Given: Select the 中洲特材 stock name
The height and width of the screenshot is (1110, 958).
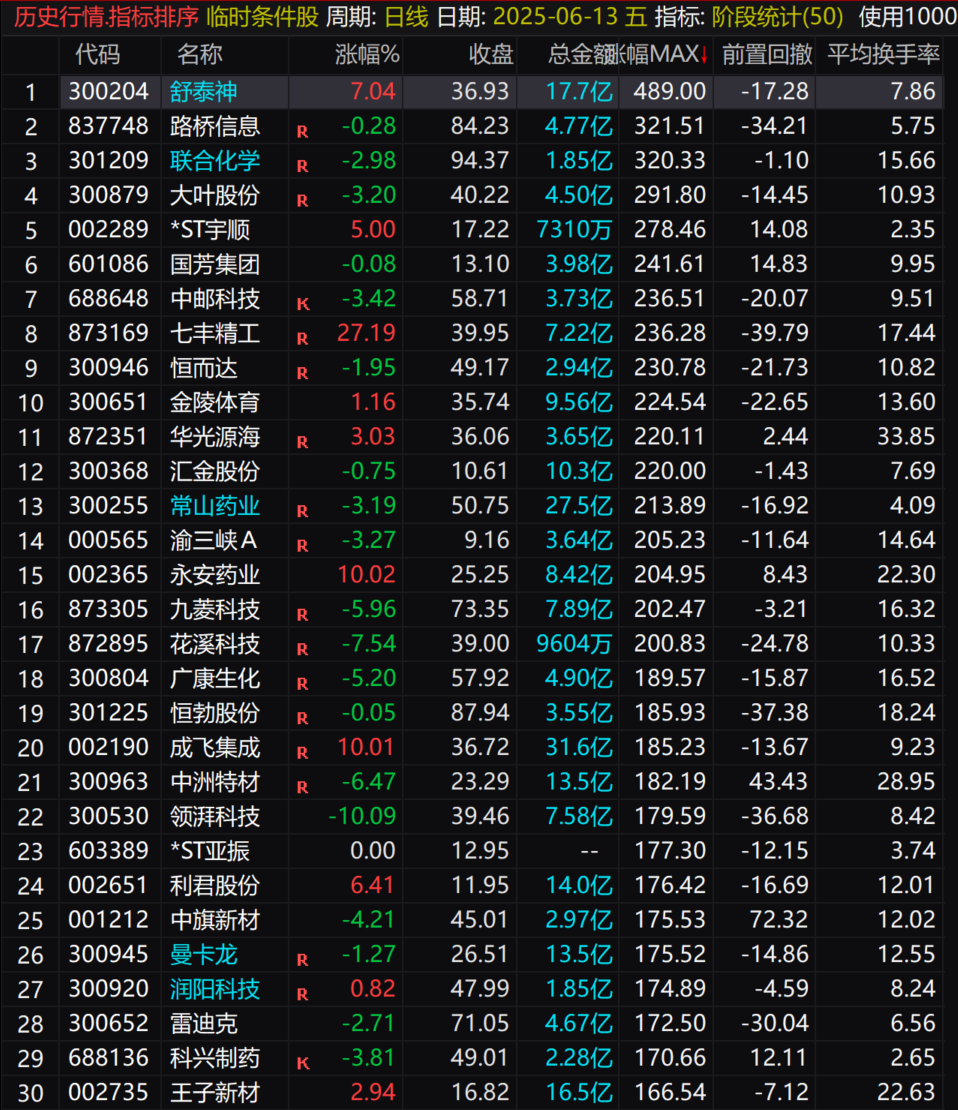Looking at the screenshot, I should click(x=215, y=782).
